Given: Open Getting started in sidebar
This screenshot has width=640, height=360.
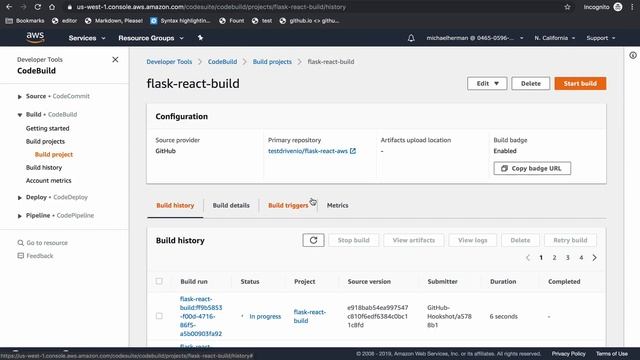Looking at the screenshot, I should point(47,128).
